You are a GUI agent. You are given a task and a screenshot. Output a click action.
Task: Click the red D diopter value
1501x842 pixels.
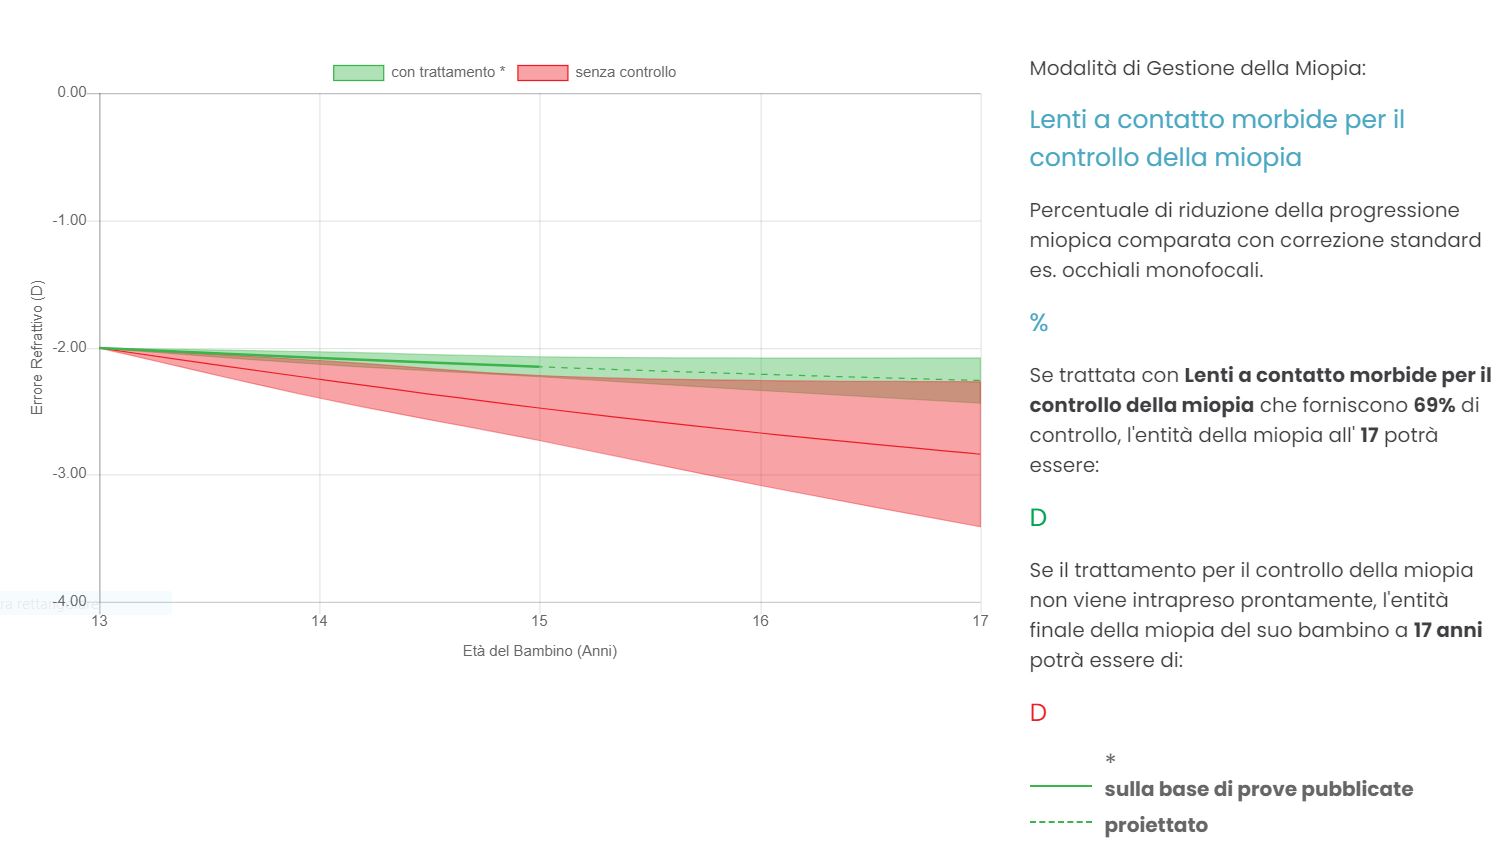tap(1038, 713)
